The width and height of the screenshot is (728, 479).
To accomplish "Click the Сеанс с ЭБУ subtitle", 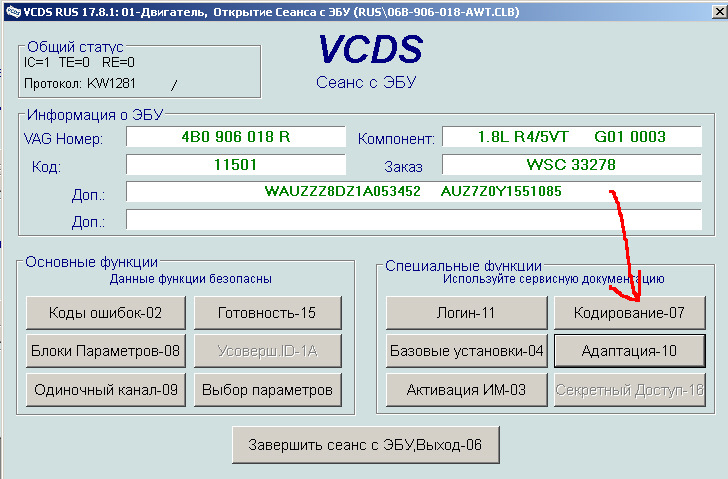I will (366, 83).
